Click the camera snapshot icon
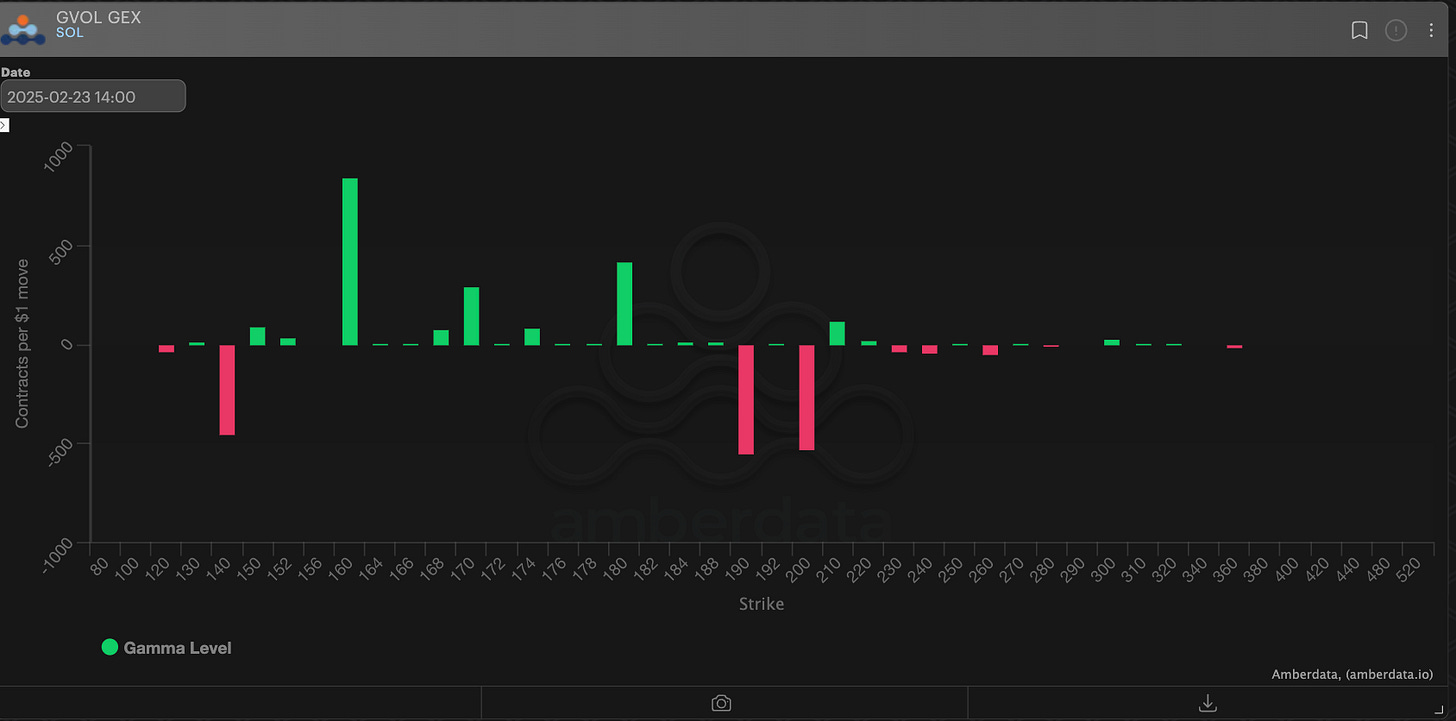 (x=721, y=703)
